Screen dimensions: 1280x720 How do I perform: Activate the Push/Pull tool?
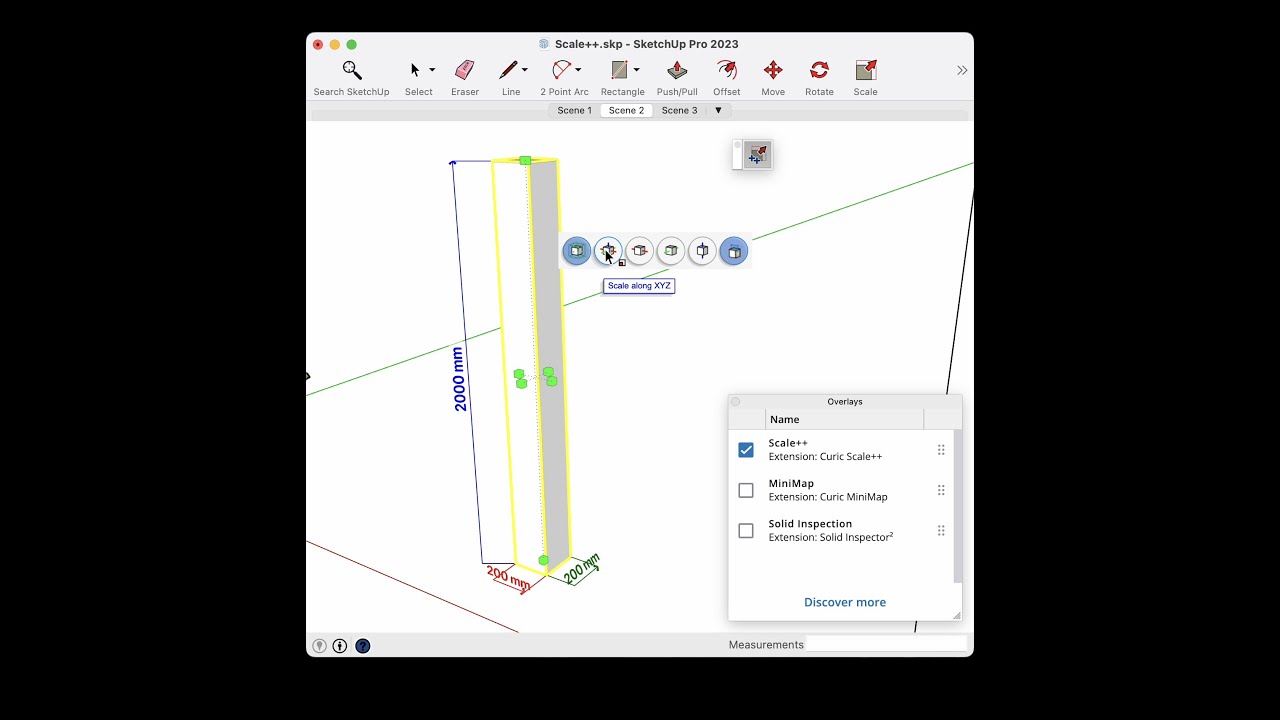[x=677, y=78]
